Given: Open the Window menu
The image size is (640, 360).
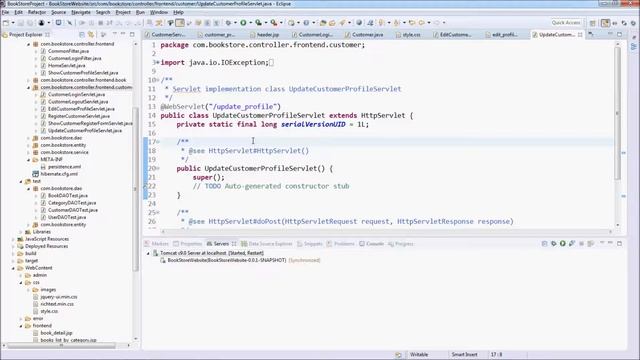Looking at the screenshot, I should [x=159, y=12].
